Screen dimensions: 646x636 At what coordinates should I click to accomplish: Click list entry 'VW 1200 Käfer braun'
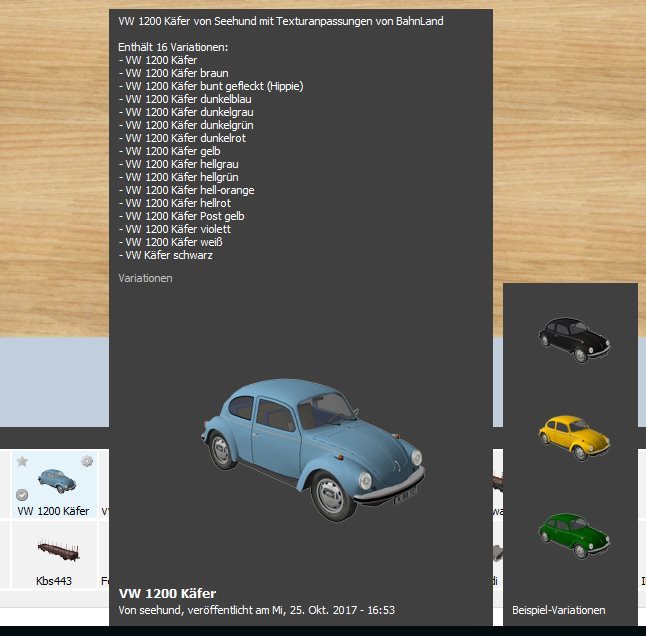(x=173, y=73)
